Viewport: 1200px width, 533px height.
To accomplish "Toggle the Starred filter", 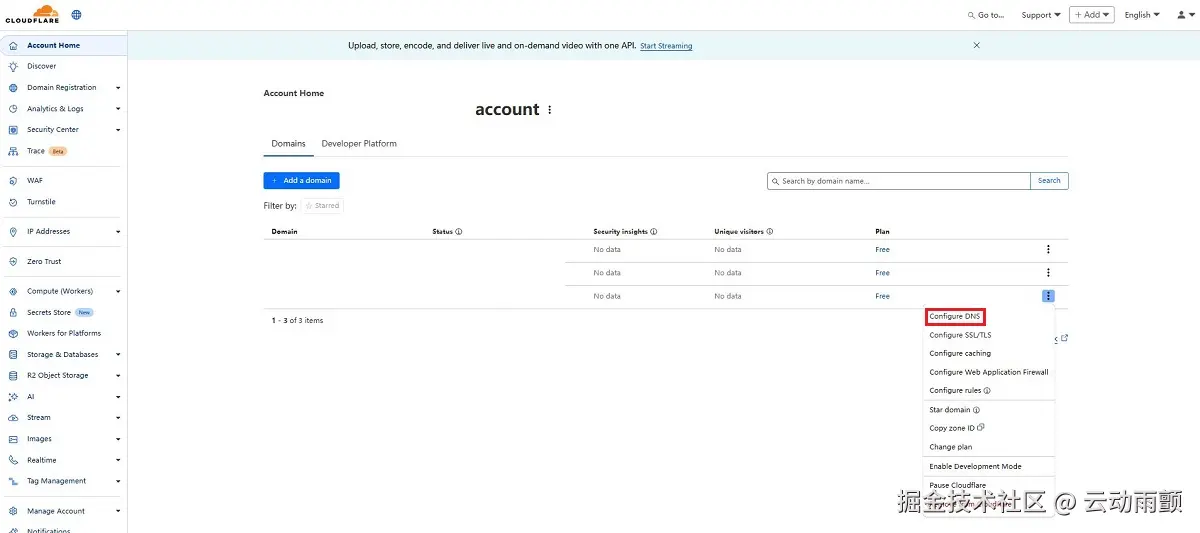I will tap(322, 206).
